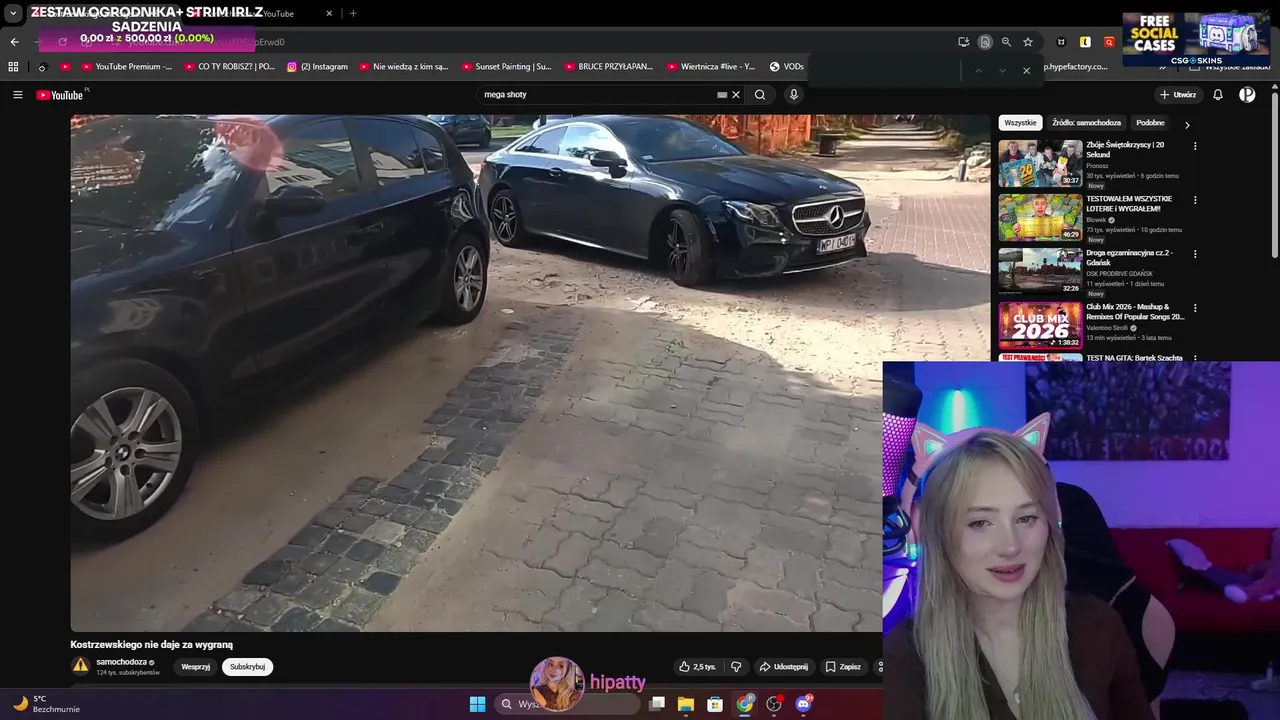Open Zbóje Świętokrzyscy video thumbnail
This screenshot has width=1280, height=720.
coord(1040,163)
